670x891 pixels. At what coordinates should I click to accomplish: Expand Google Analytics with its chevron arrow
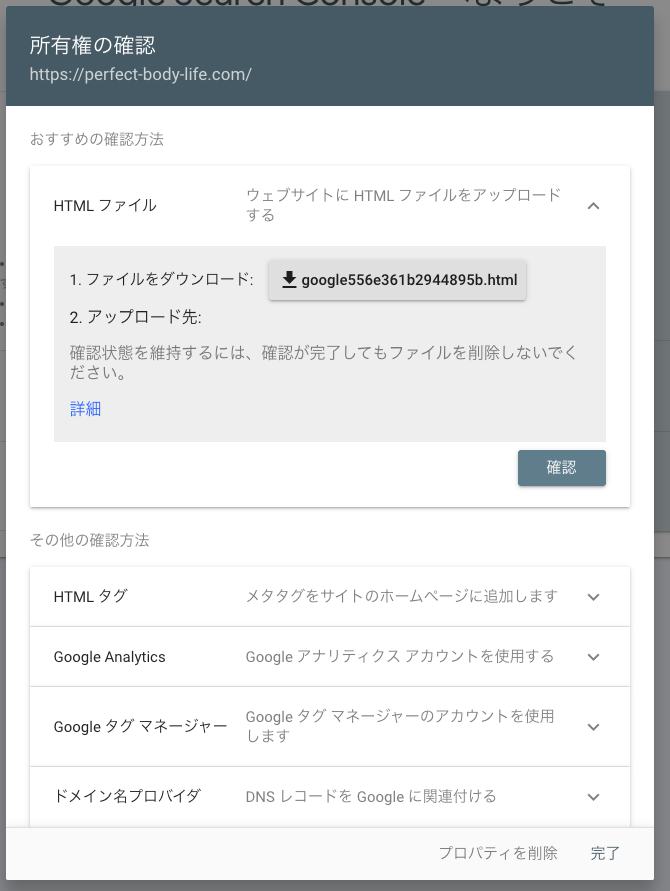coord(593,657)
